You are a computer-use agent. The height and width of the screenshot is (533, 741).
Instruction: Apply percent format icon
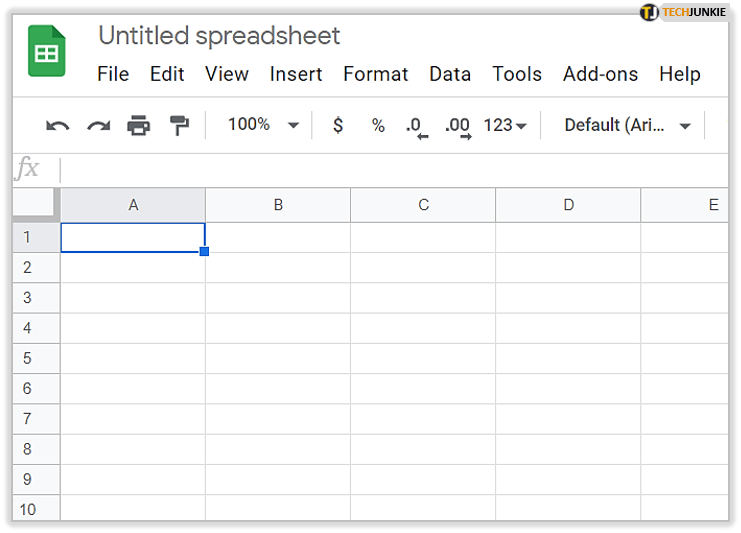pos(378,126)
